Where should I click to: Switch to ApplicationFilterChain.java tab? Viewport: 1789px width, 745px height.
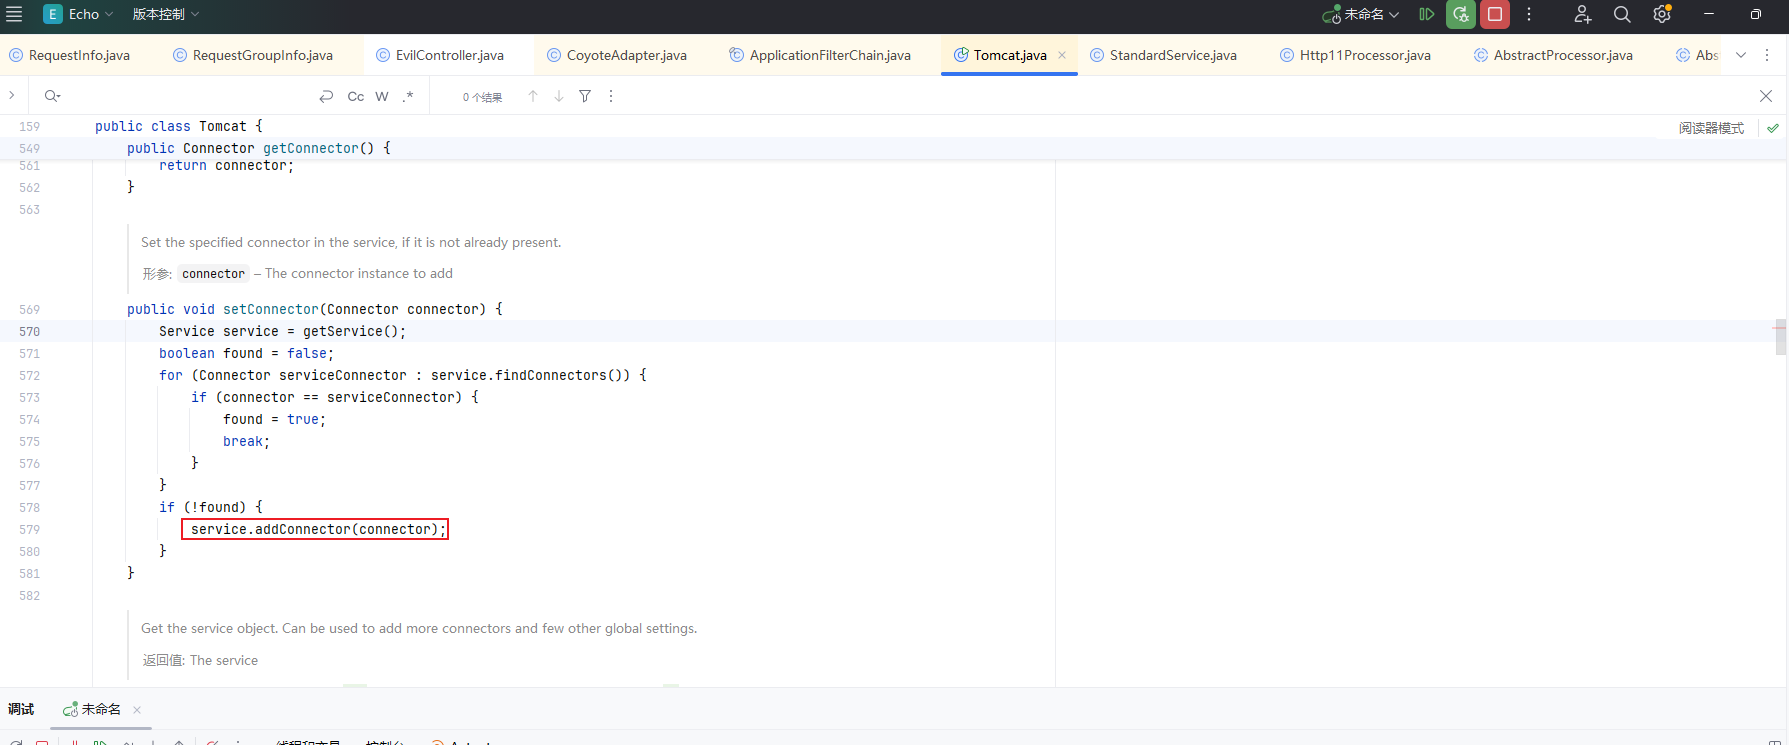[820, 55]
